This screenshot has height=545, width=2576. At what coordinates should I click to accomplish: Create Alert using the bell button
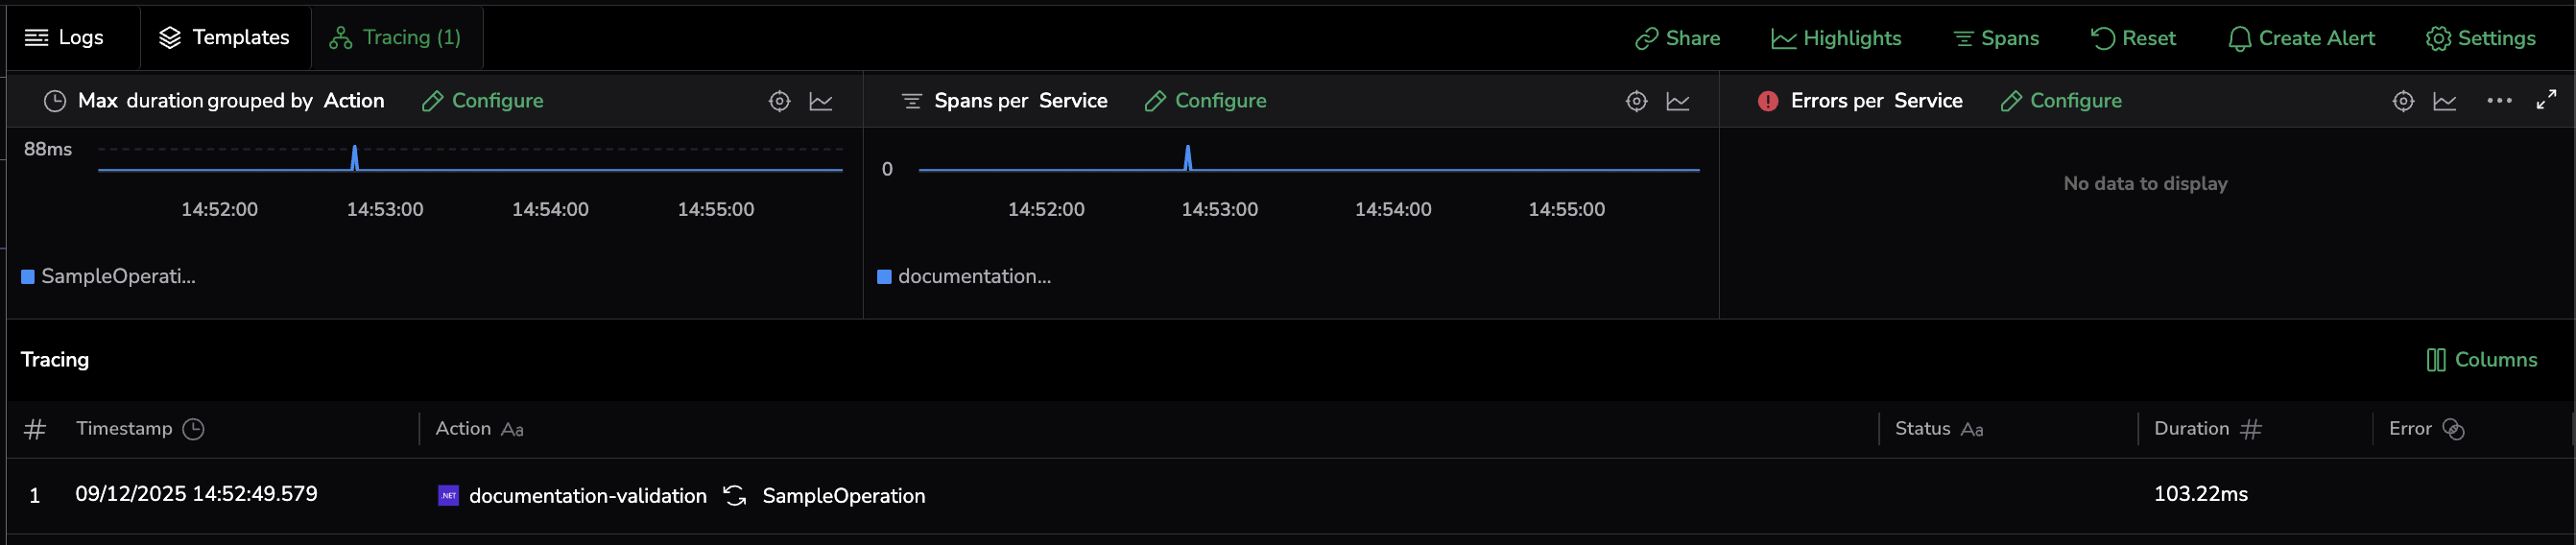pos(2300,39)
